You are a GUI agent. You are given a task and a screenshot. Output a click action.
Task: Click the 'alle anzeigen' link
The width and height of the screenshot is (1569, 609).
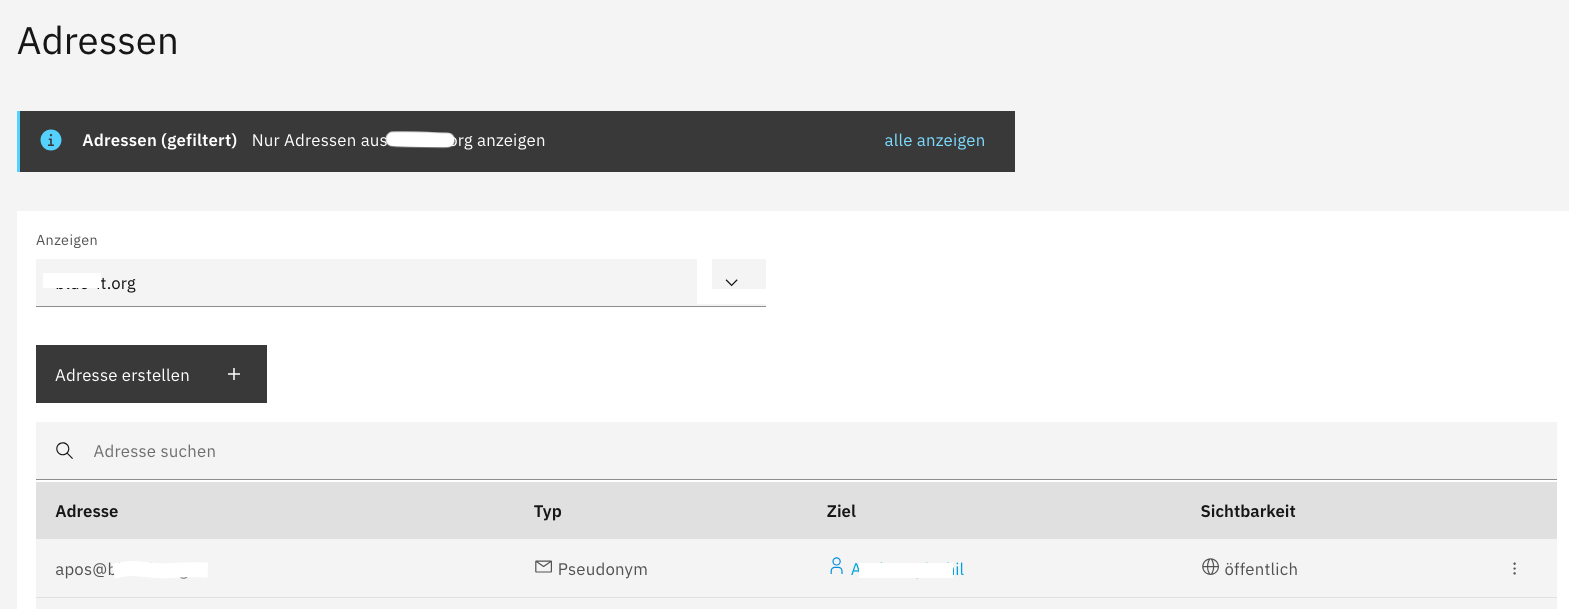click(934, 140)
